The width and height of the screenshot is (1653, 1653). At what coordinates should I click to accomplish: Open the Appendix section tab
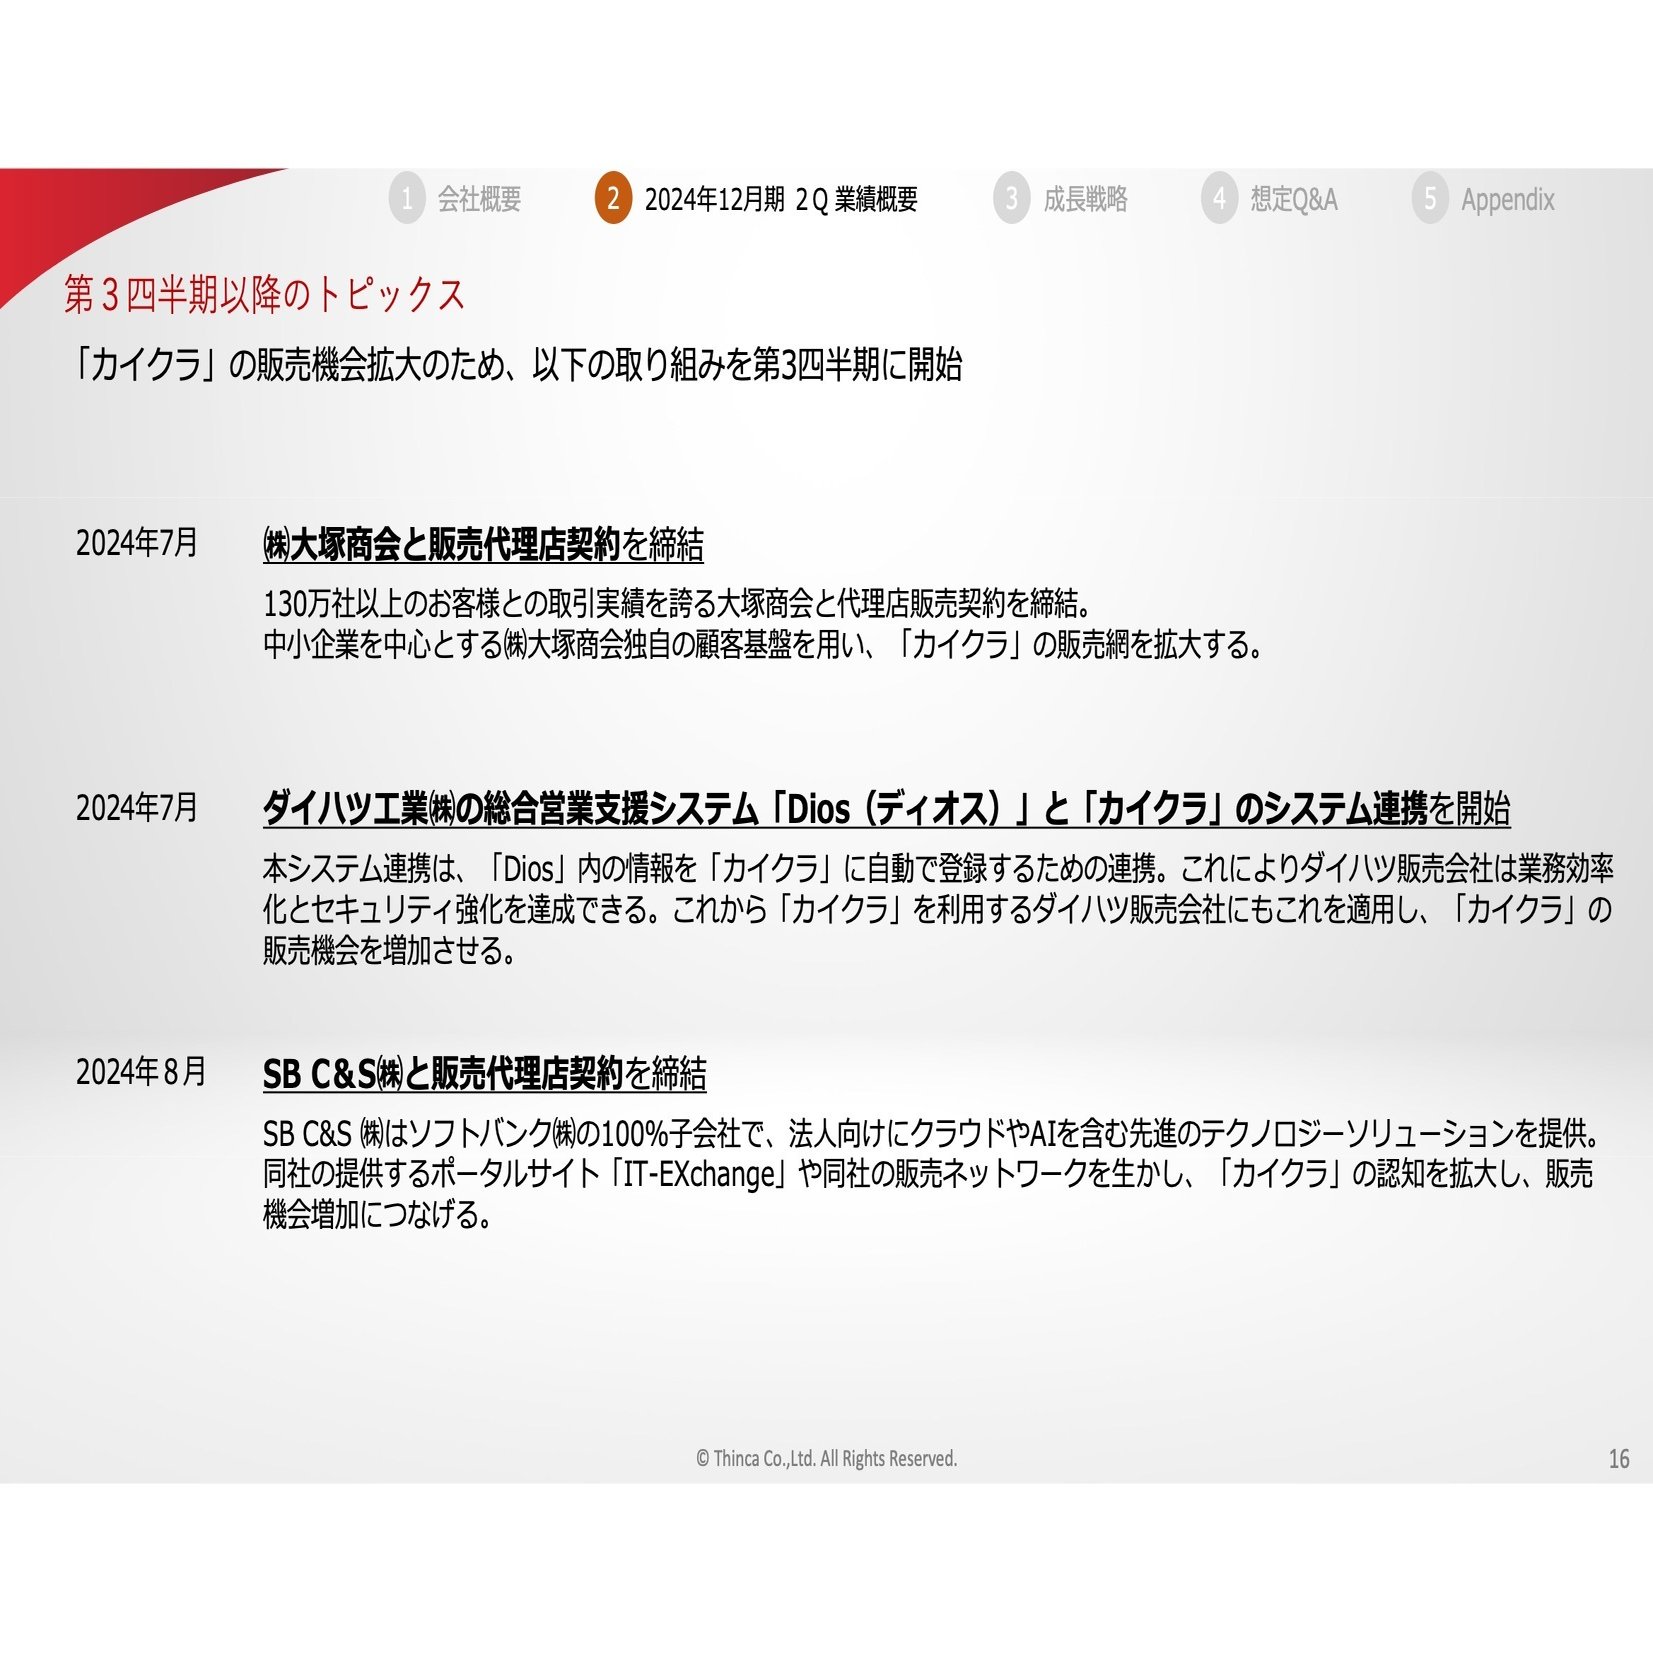tap(1508, 199)
